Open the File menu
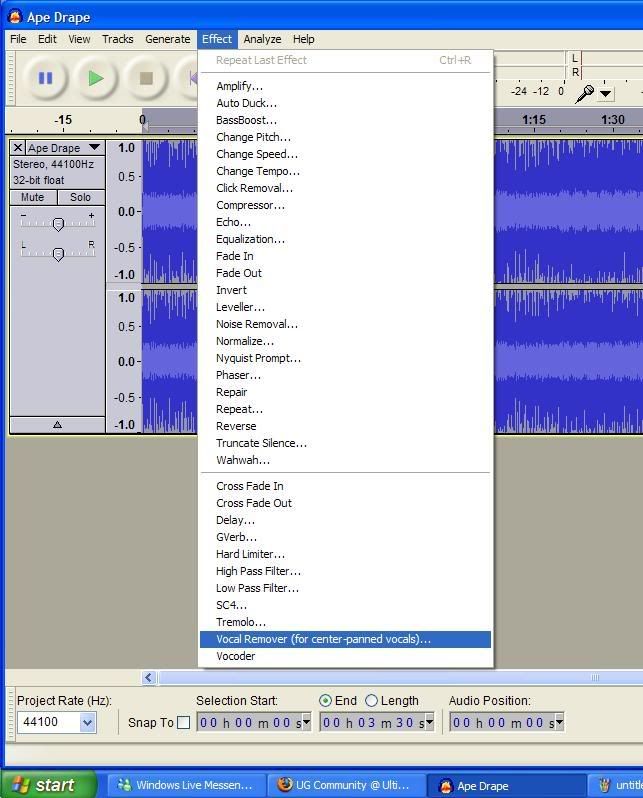The width and height of the screenshot is (643, 798). (x=18, y=39)
